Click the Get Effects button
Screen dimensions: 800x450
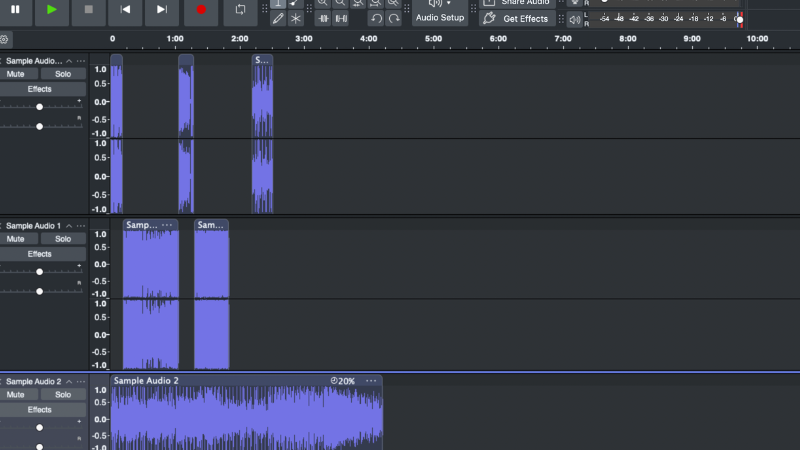[x=517, y=19]
